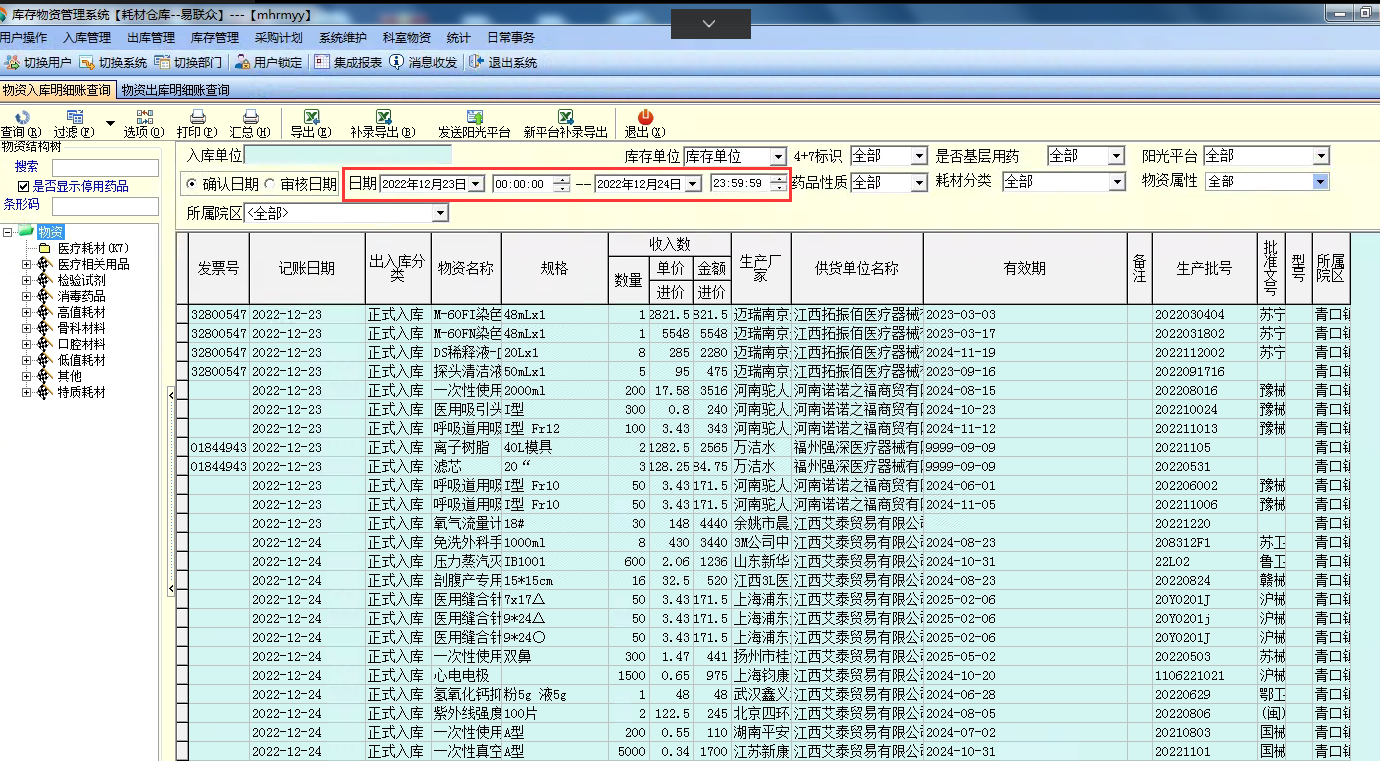1380x761 pixels.
Task: Click the 有效期 column header
Action: (x=1025, y=268)
